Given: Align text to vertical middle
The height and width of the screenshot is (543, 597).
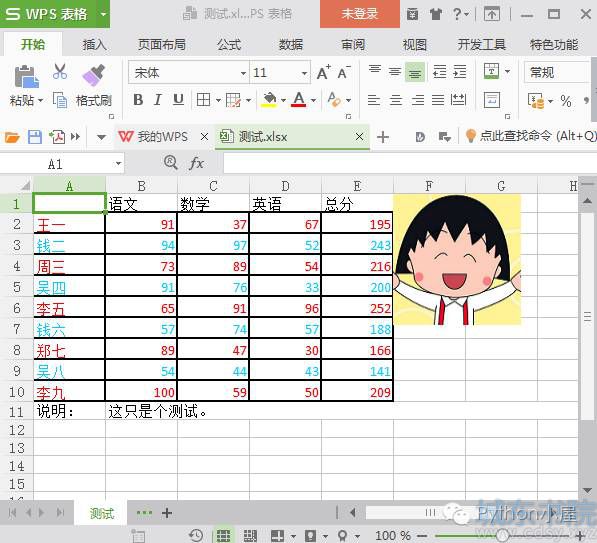Looking at the screenshot, I should [x=395, y=72].
